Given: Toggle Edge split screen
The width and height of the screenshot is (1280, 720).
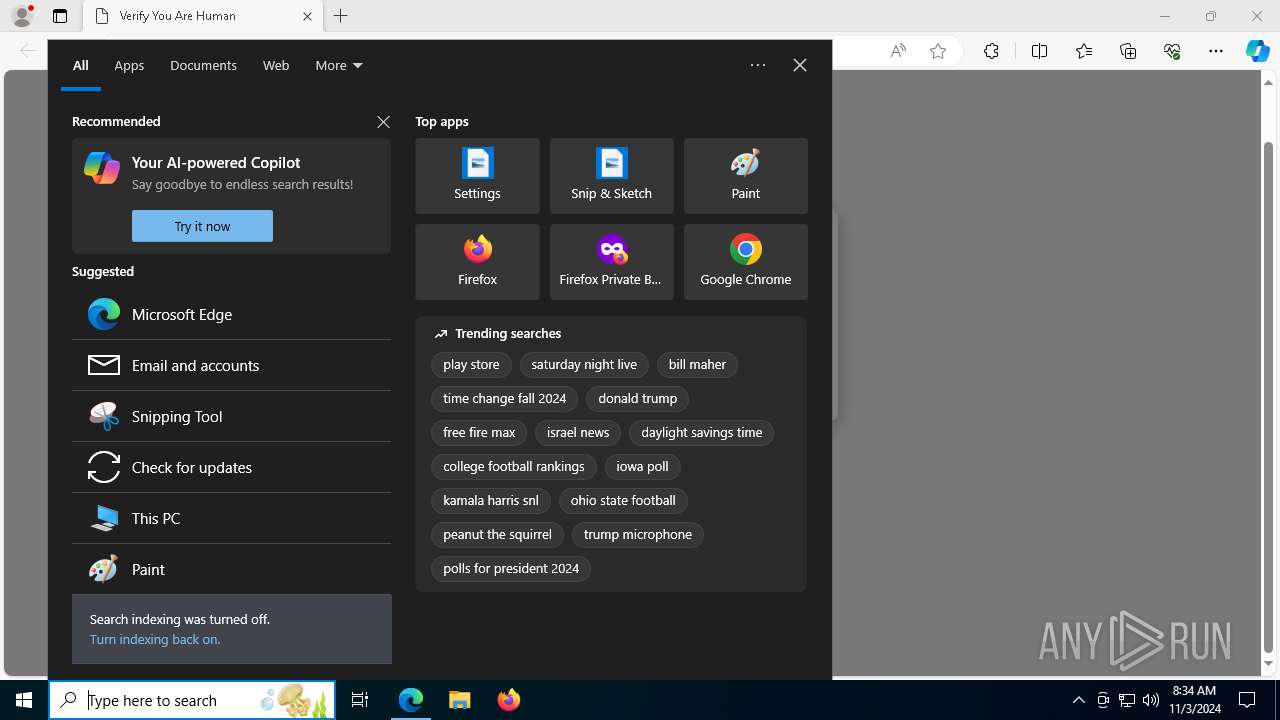Looking at the screenshot, I should tap(1039, 51).
